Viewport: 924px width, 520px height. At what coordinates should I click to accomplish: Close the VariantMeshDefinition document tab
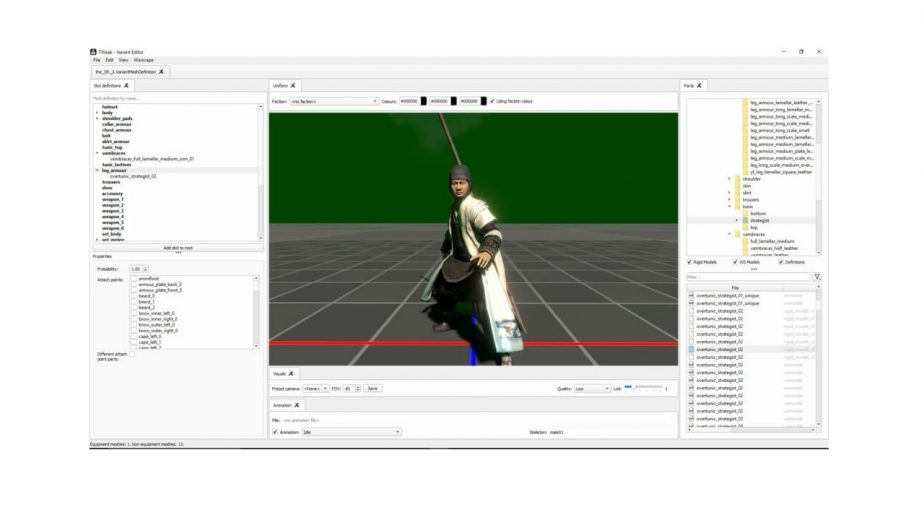[161, 72]
